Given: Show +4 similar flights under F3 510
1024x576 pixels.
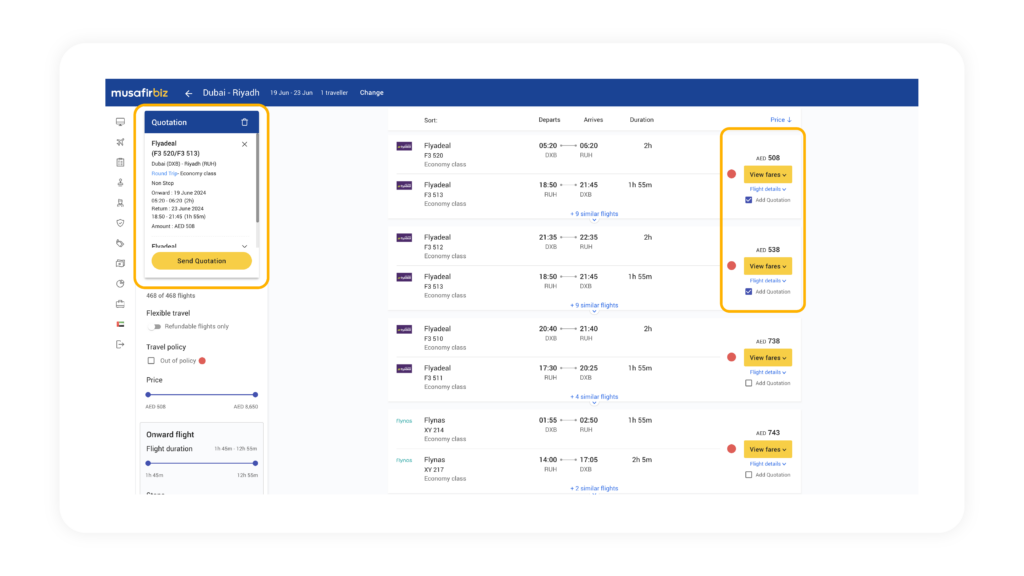Looking at the screenshot, I should point(594,397).
